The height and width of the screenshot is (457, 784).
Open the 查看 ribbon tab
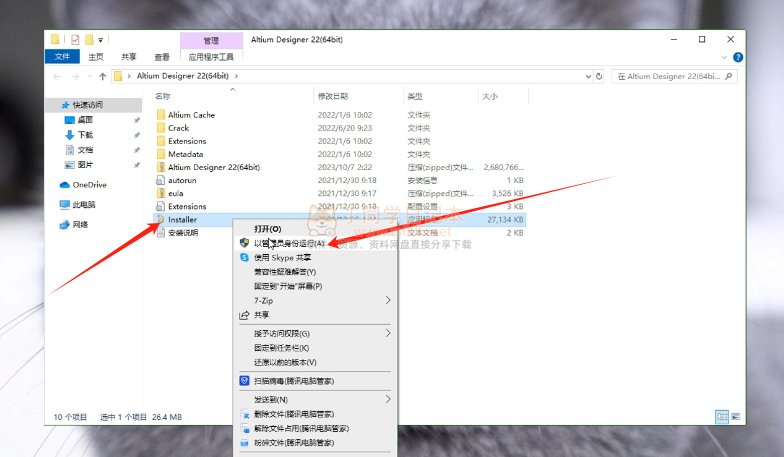point(162,56)
